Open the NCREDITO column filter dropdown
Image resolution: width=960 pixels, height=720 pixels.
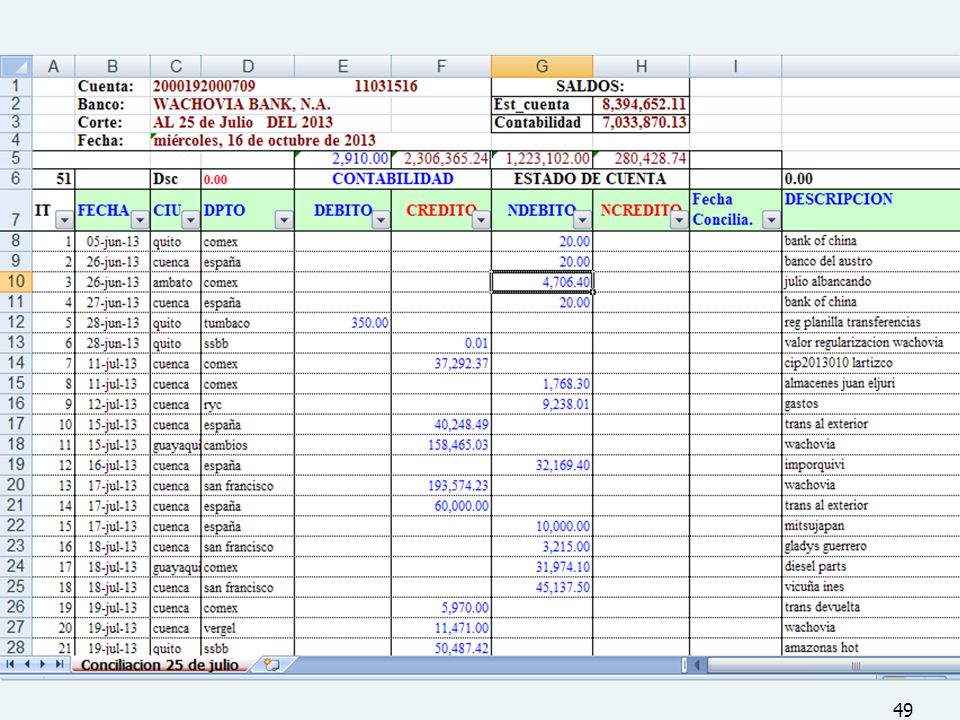pos(679,219)
